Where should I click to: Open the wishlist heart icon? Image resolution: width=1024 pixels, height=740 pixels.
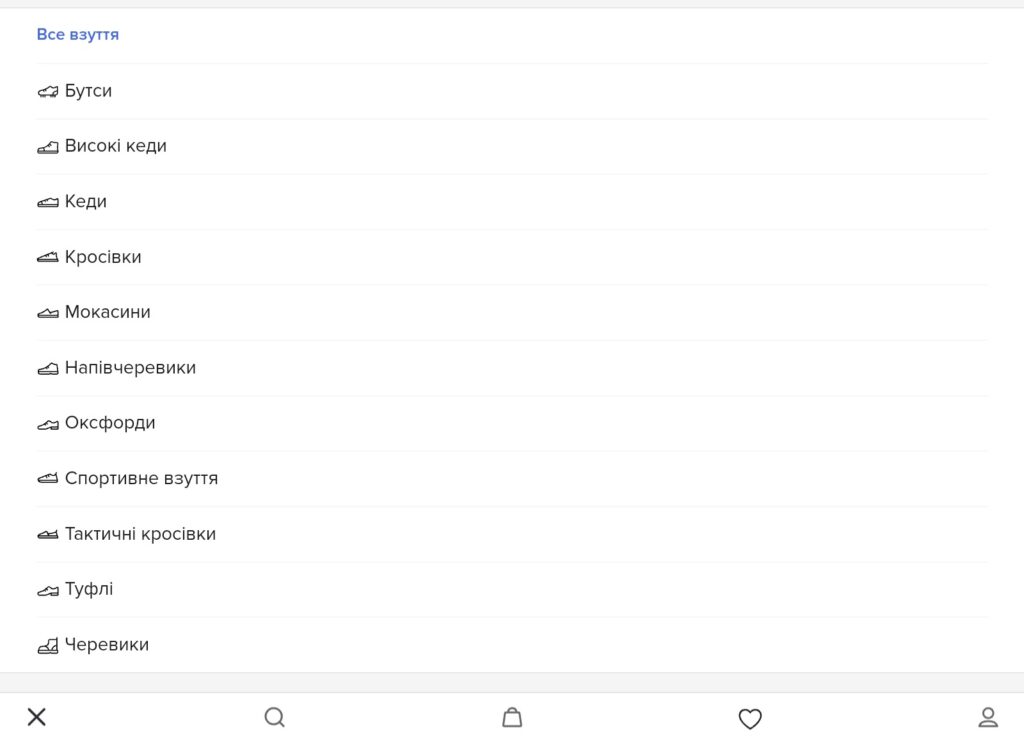pos(750,717)
